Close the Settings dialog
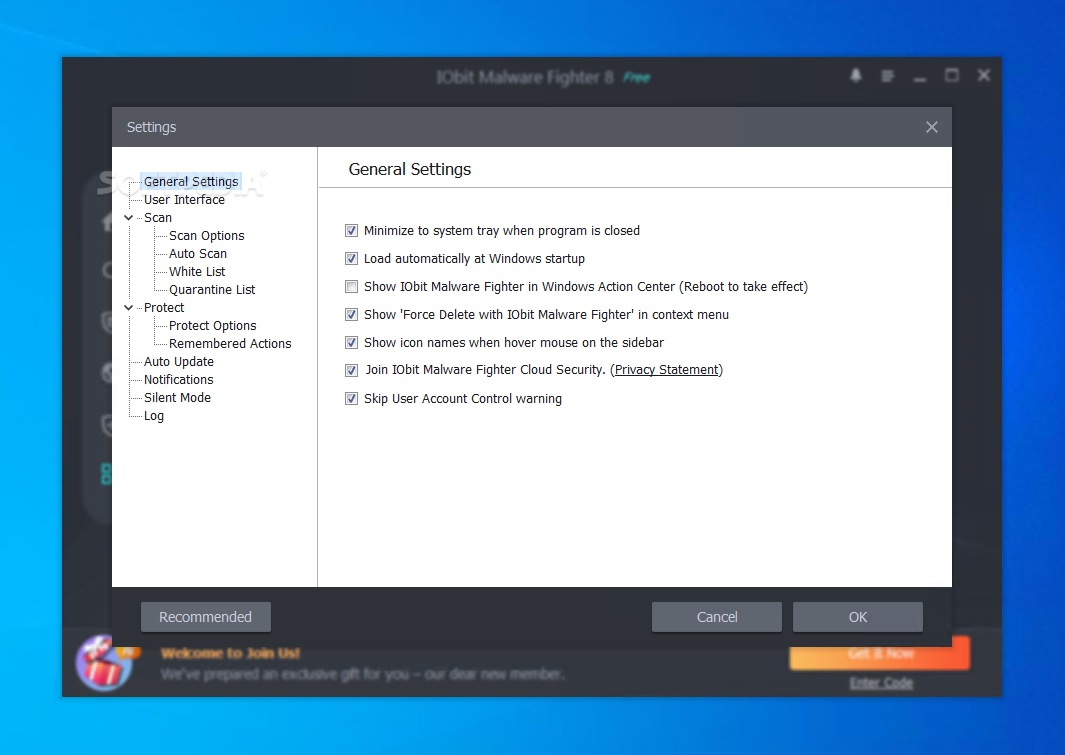Image resolution: width=1065 pixels, height=755 pixels. pos(932,127)
